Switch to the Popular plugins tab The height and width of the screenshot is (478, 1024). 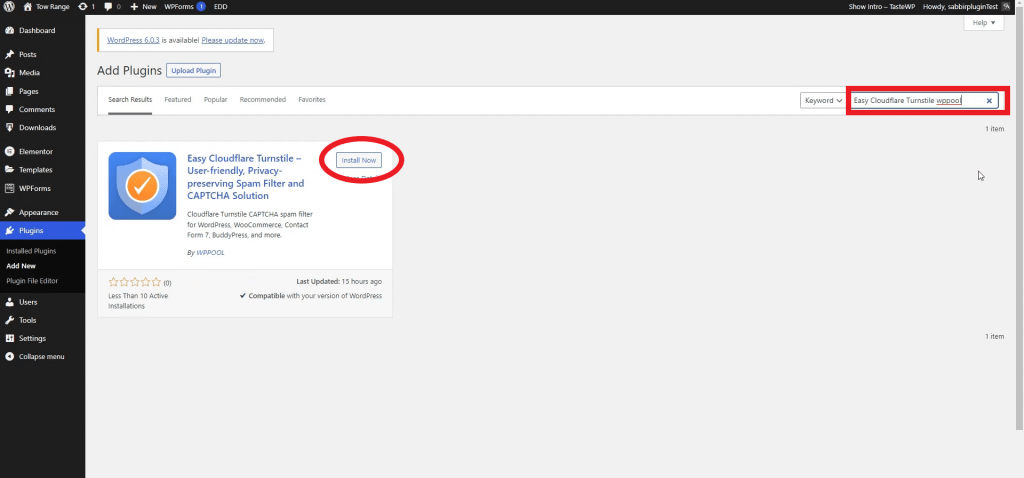pos(216,100)
